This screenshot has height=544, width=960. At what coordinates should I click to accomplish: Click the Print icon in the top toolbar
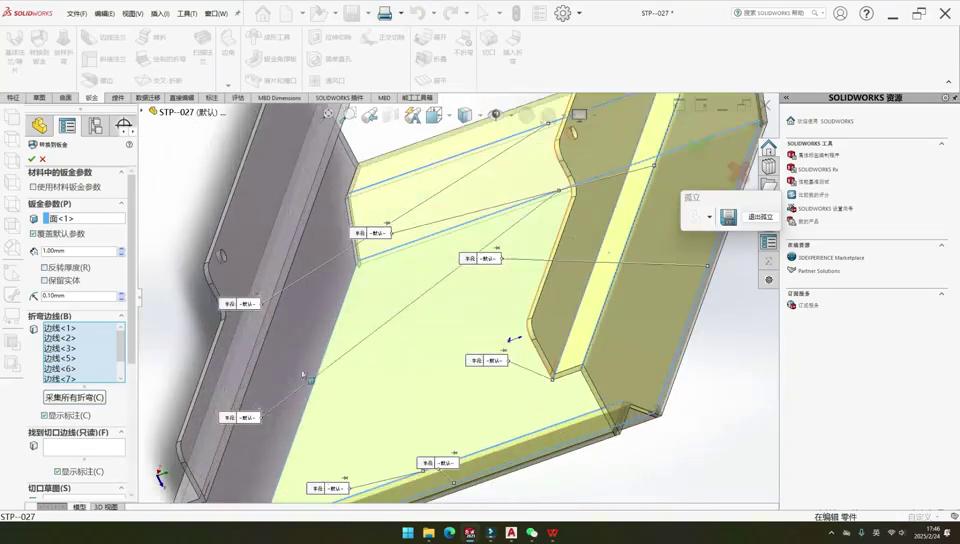385,14
